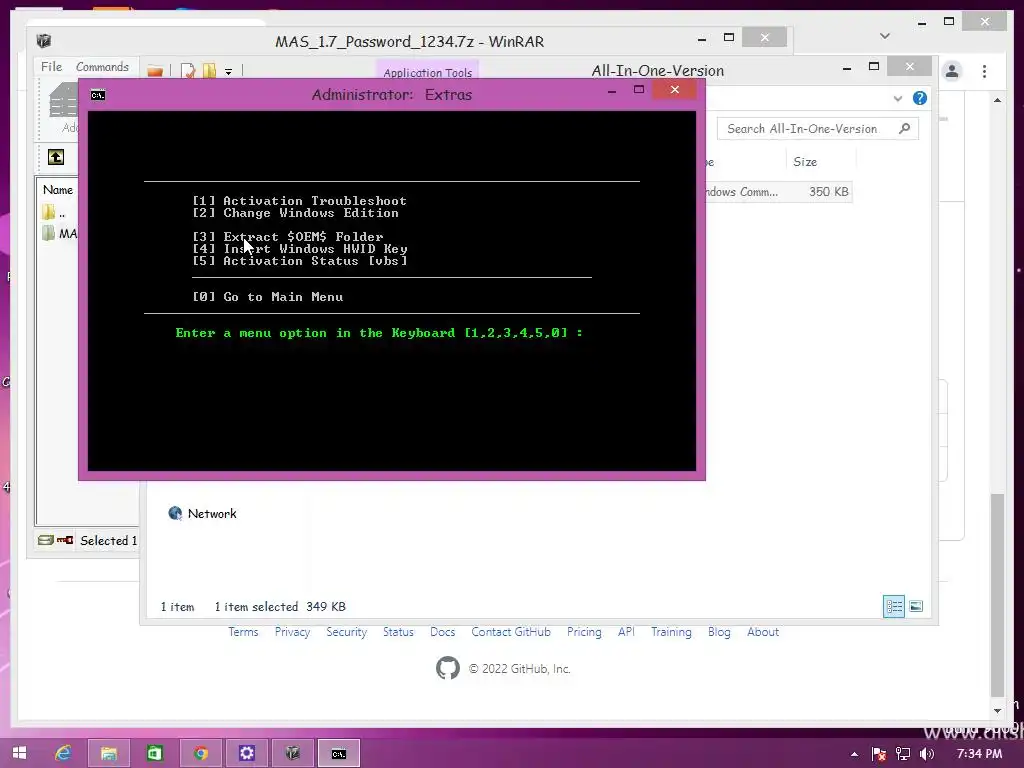Click the 7:34 PM clock
The image size is (1024, 768).
point(979,754)
